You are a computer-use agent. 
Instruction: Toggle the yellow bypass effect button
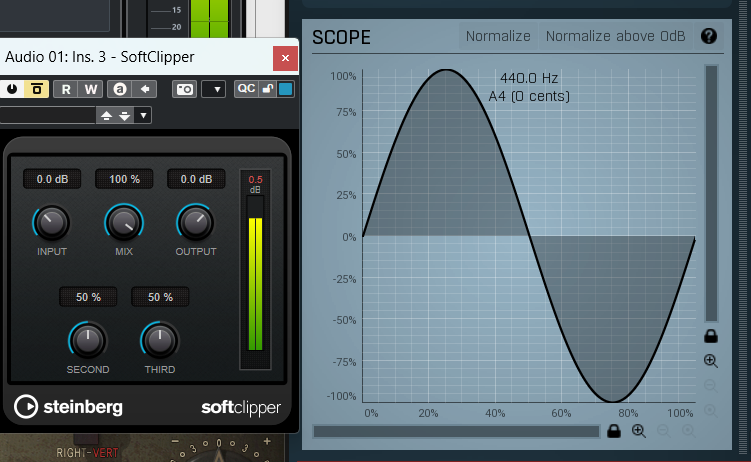coord(36,89)
